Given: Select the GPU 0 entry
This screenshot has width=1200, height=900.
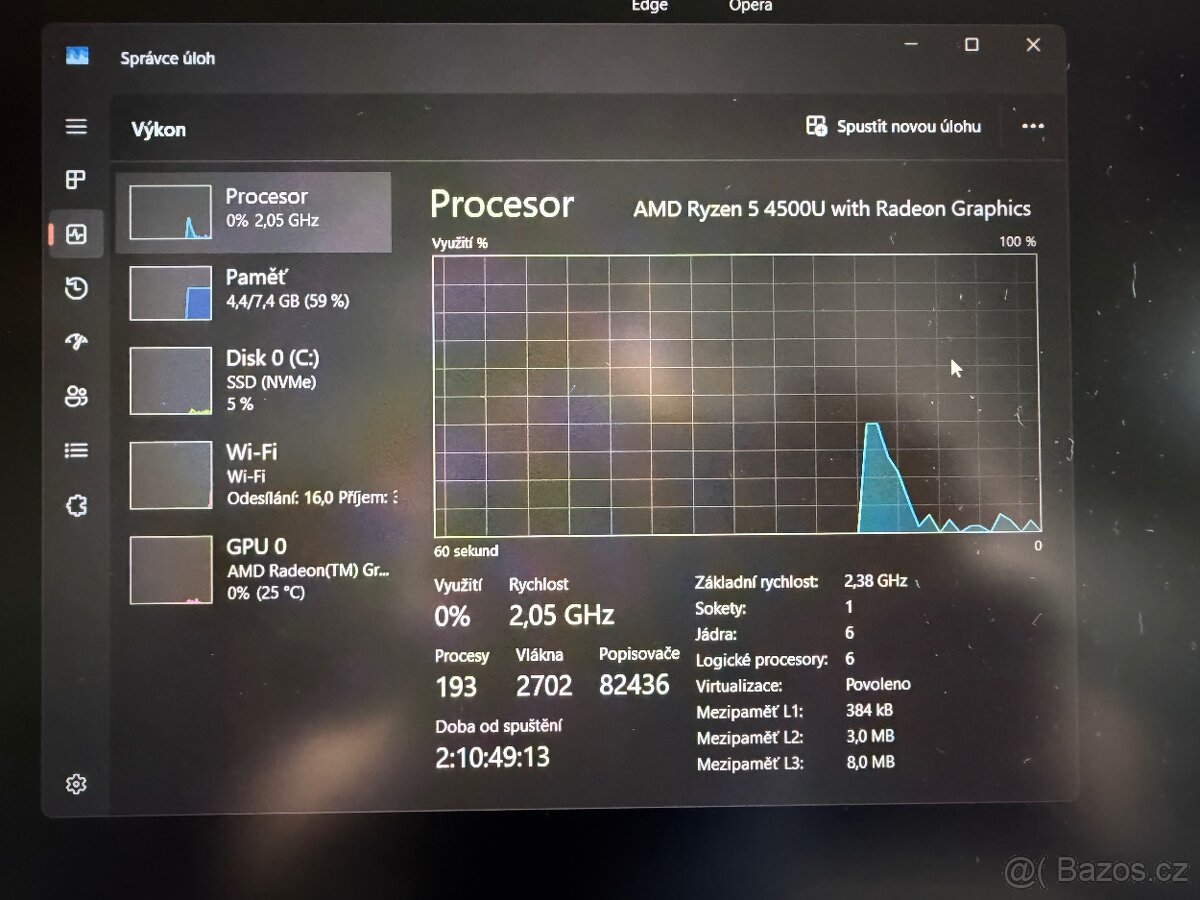Looking at the screenshot, I should coord(255,568).
